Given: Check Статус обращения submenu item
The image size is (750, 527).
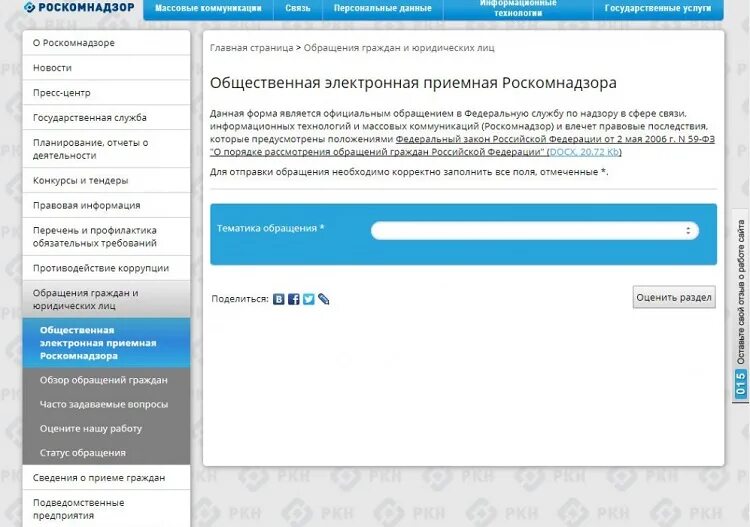Looking at the screenshot, I should pyautogui.click(x=106, y=453).
